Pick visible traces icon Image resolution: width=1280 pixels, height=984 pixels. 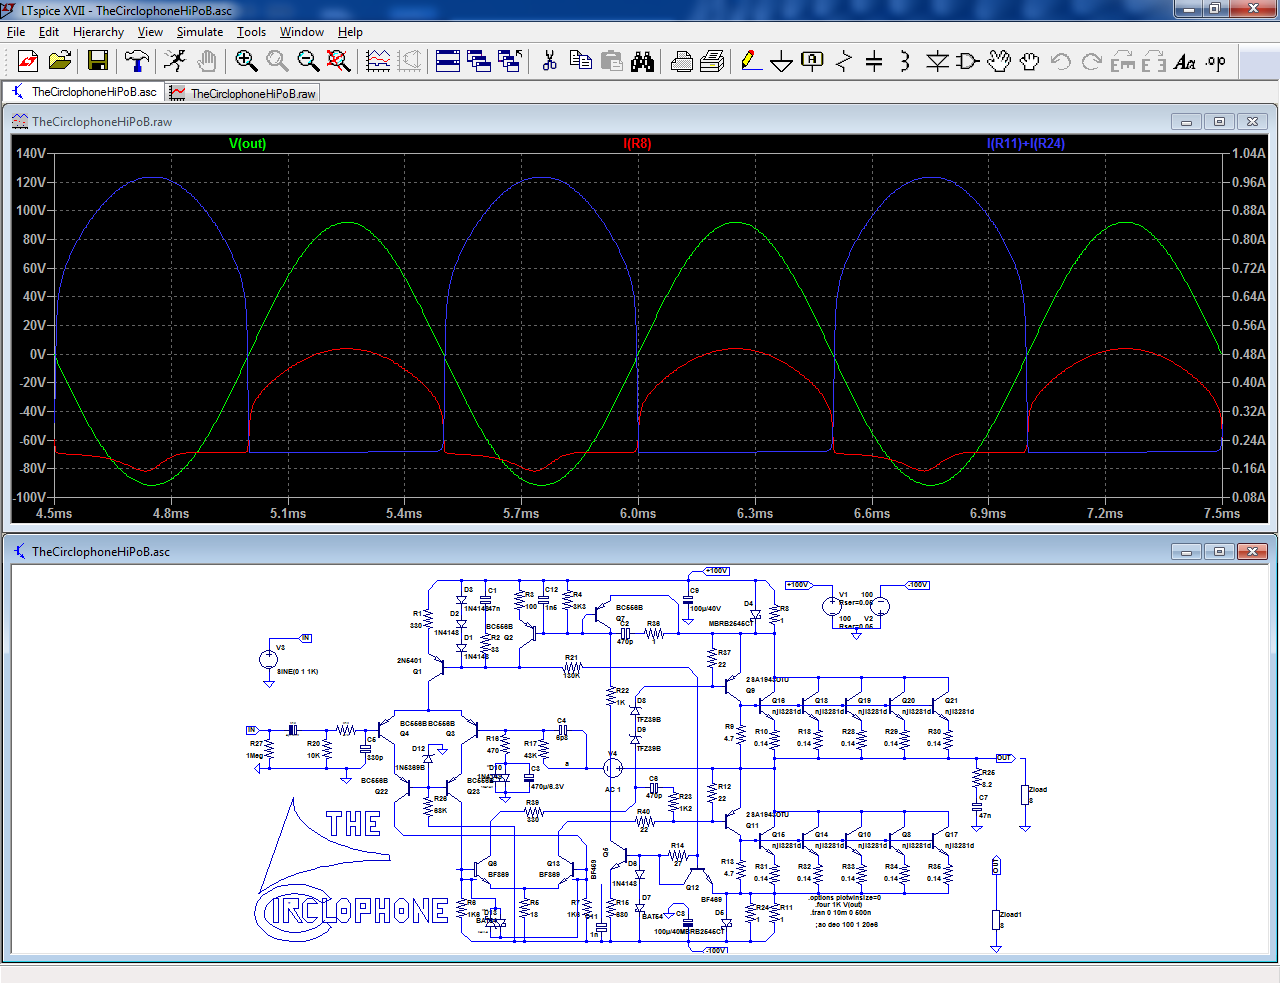(378, 62)
